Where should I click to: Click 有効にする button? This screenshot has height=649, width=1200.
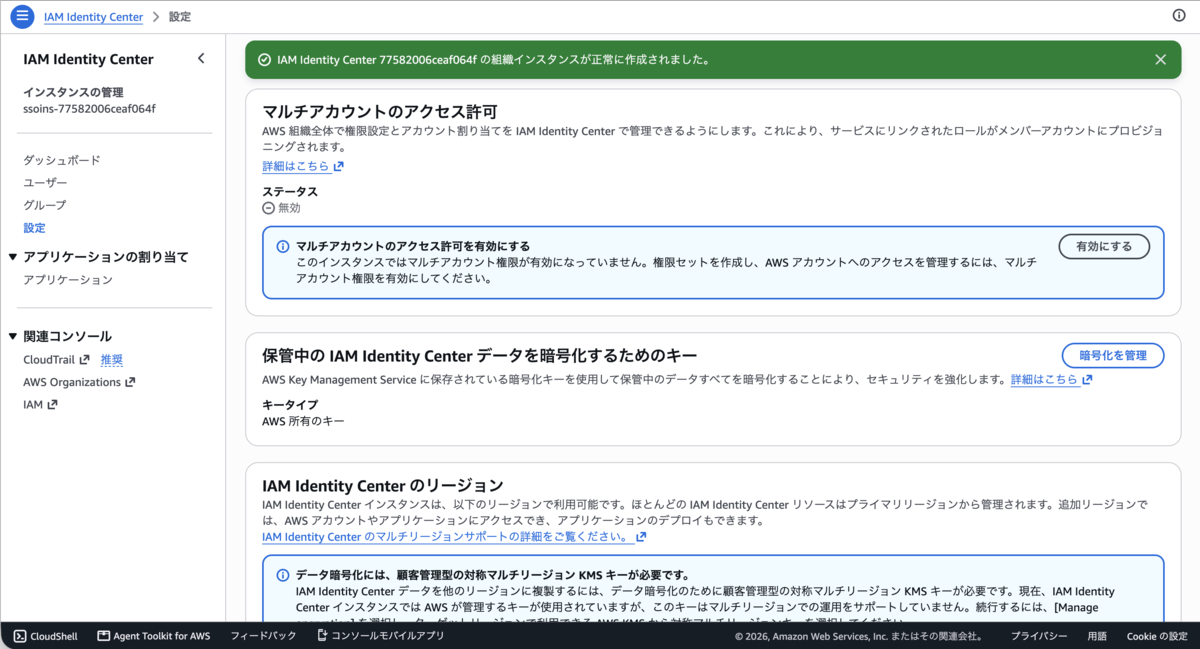[1104, 247]
